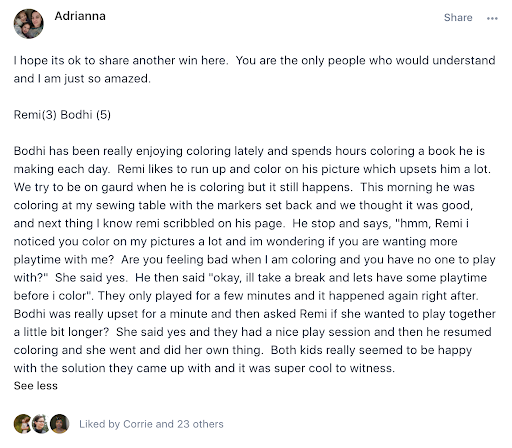Show the 23 others who liked
Viewport: 512px width, 448px height.
200,424
